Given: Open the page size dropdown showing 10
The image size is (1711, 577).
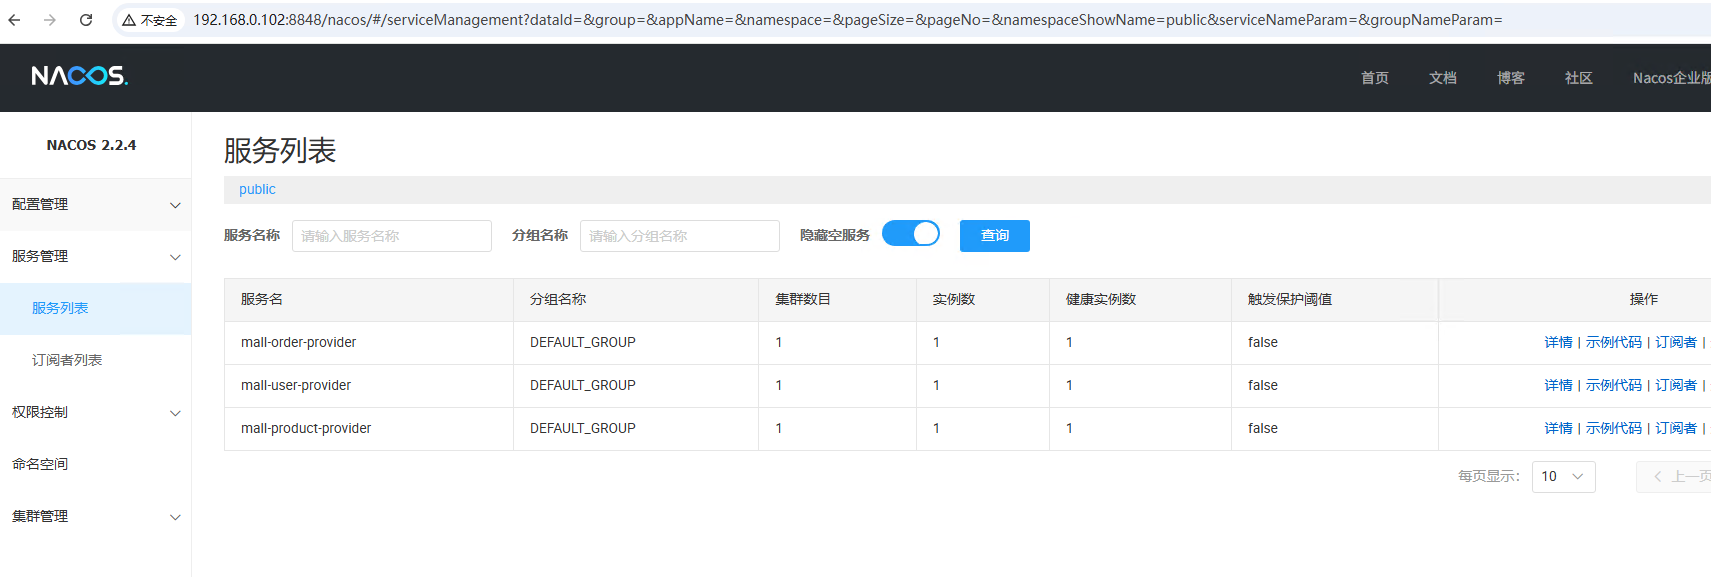Looking at the screenshot, I should [x=1562, y=476].
